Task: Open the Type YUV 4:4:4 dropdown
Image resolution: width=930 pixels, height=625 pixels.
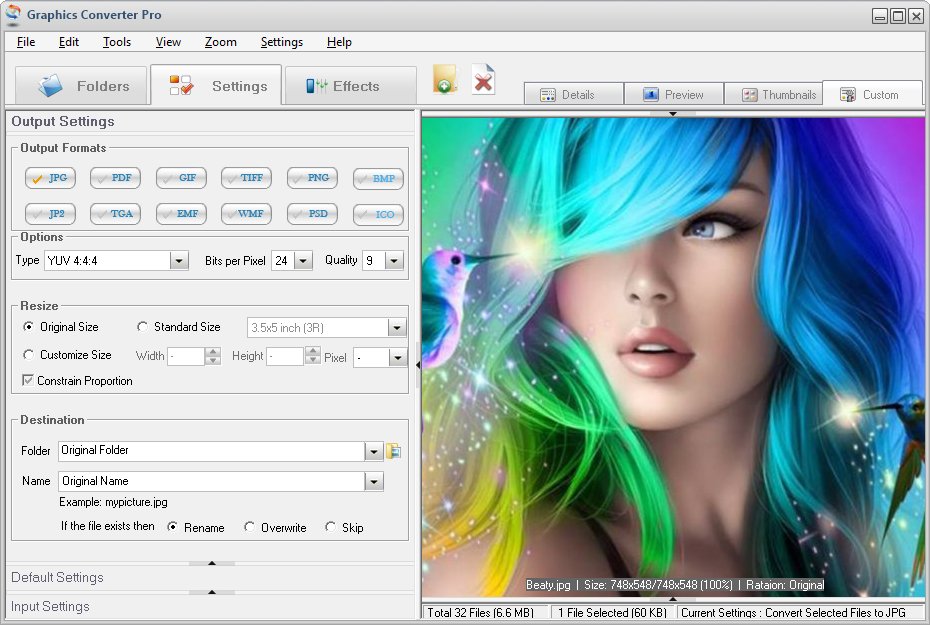Action: click(179, 261)
